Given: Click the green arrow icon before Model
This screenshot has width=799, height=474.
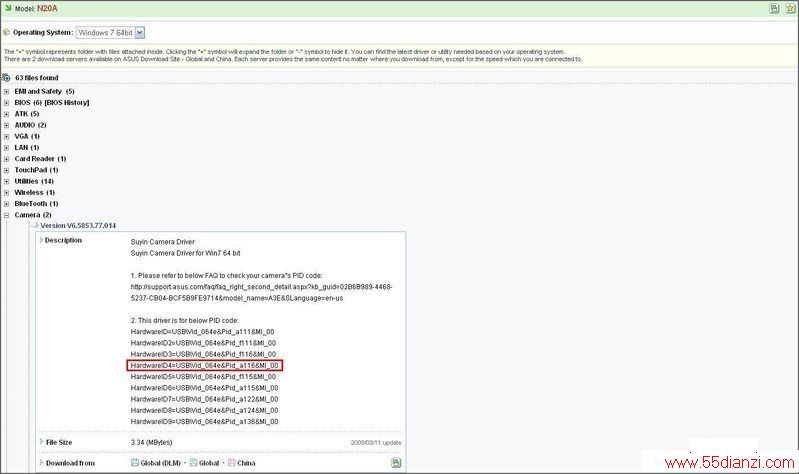Looking at the screenshot, I should [x=8, y=8].
